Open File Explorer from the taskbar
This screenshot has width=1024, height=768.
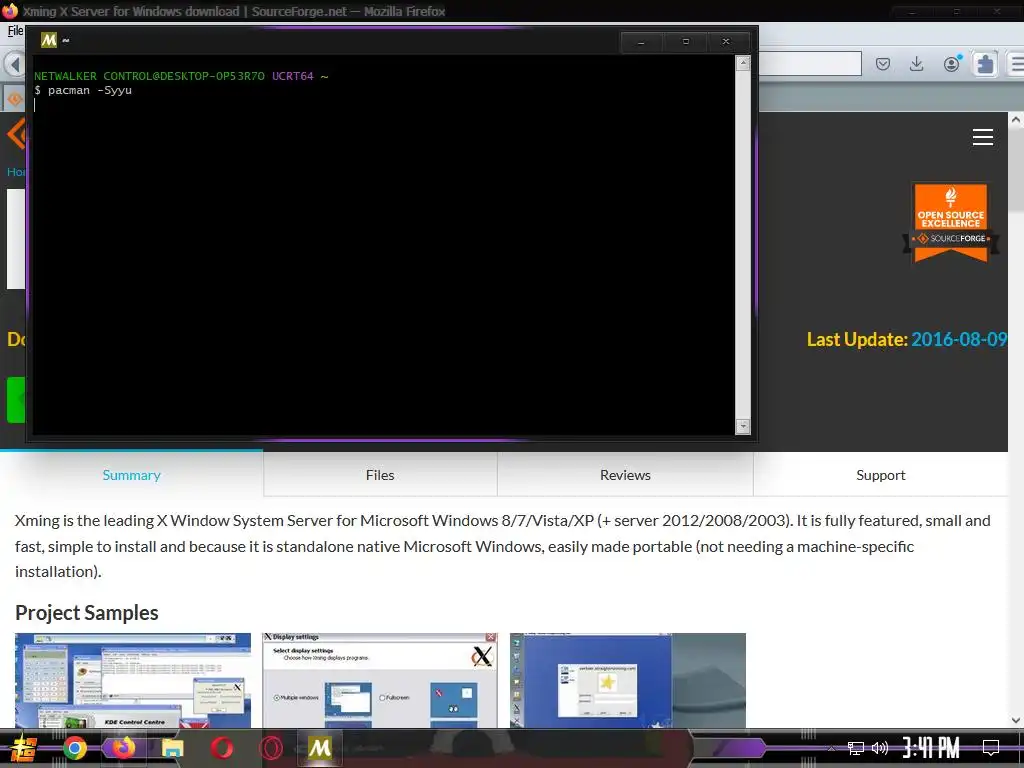pos(172,748)
